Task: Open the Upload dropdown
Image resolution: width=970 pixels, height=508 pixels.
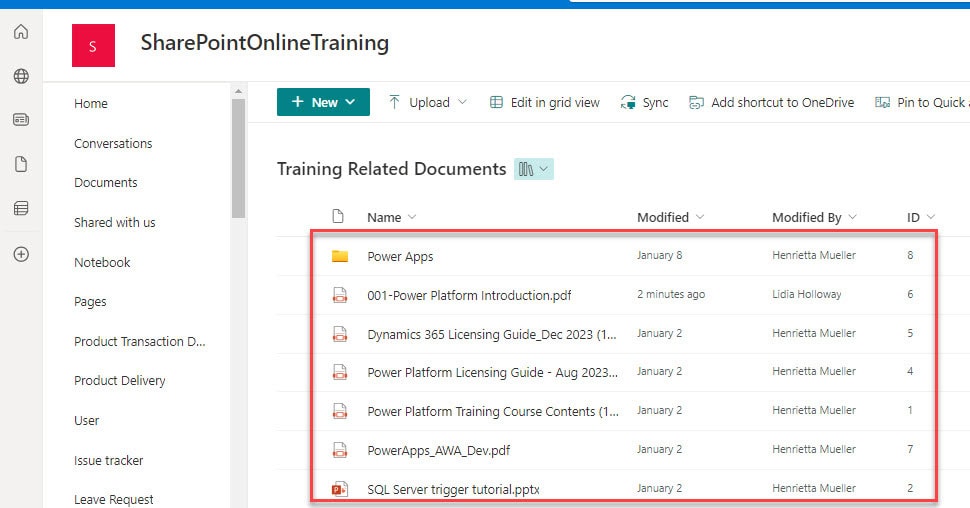Action: pyautogui.click(x=427, y=102)
